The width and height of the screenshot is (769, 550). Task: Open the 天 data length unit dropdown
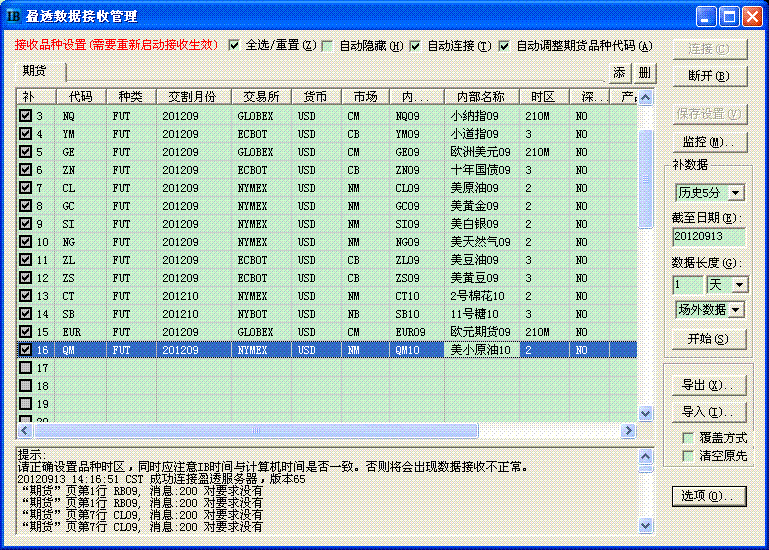[x=739, y=285]
